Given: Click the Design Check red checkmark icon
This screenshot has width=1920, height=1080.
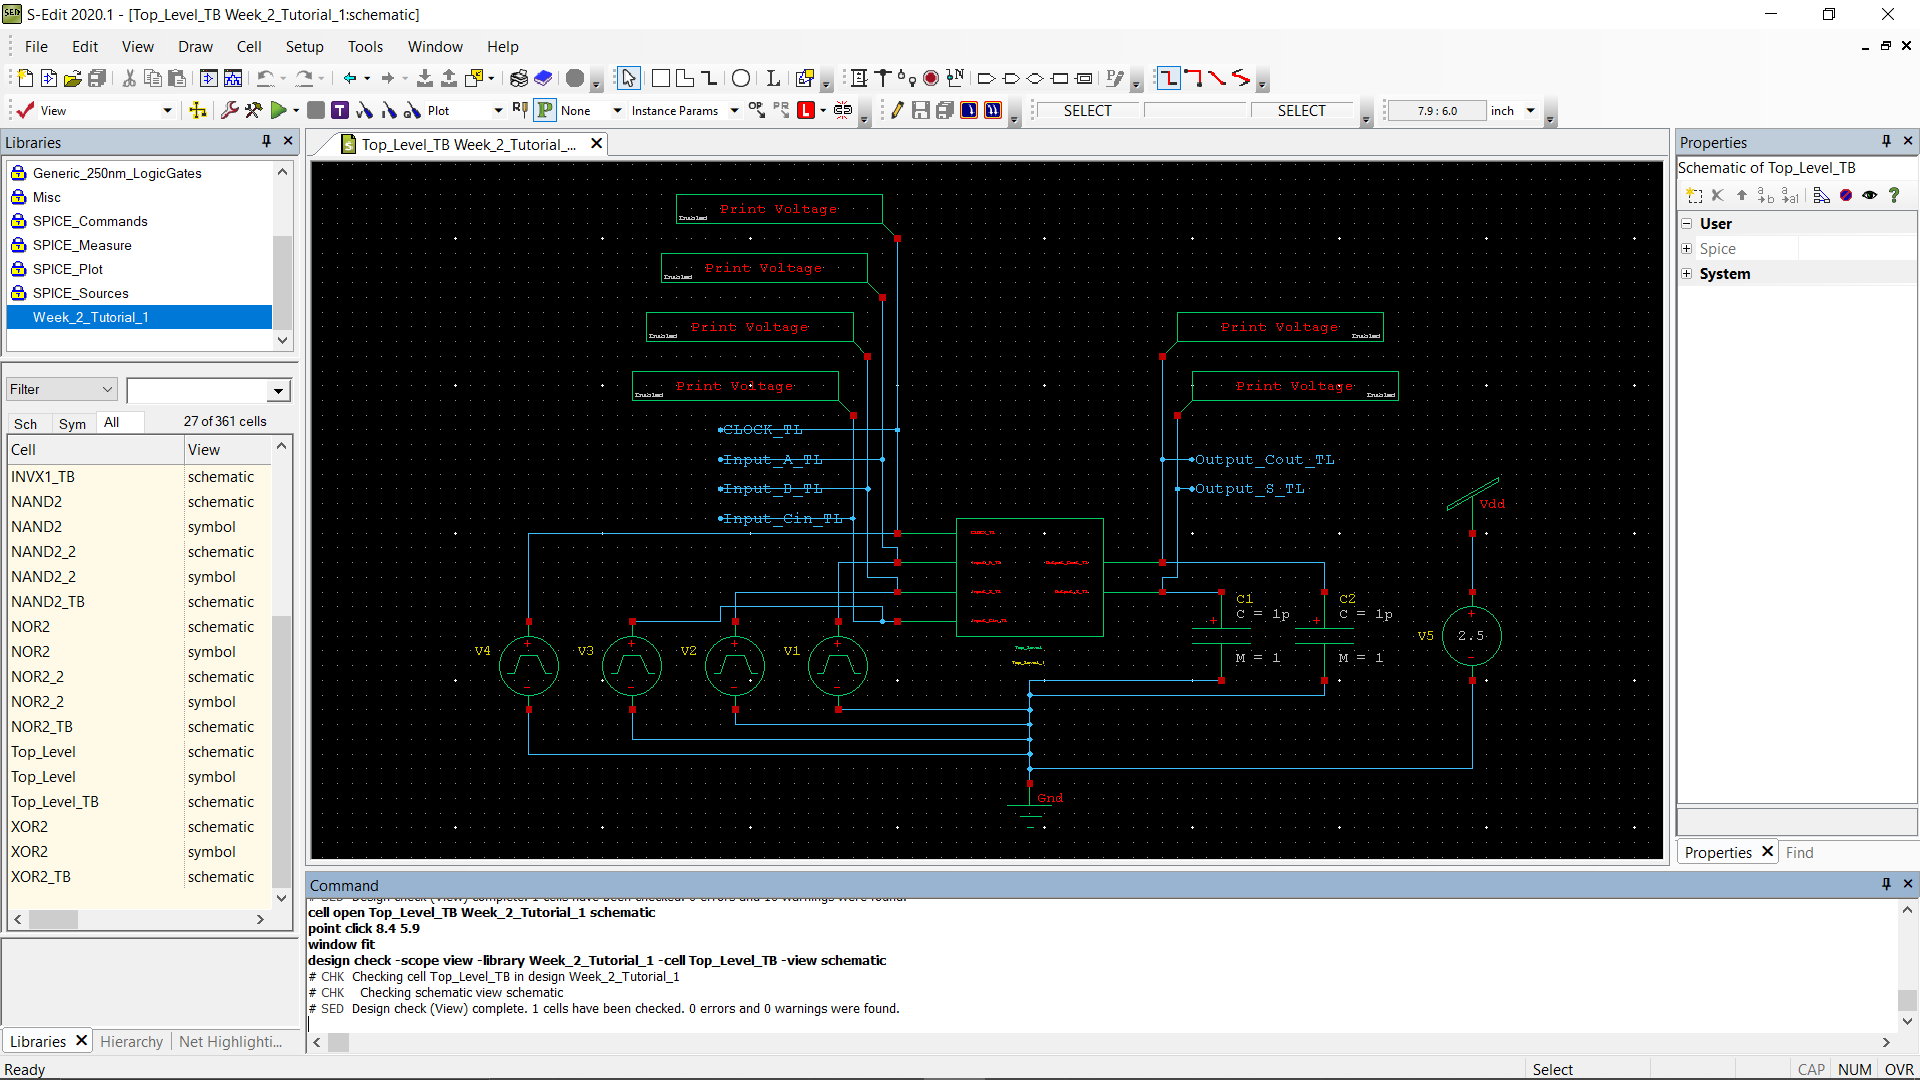Looking at the screenshot, I should (x=24, y=110).
